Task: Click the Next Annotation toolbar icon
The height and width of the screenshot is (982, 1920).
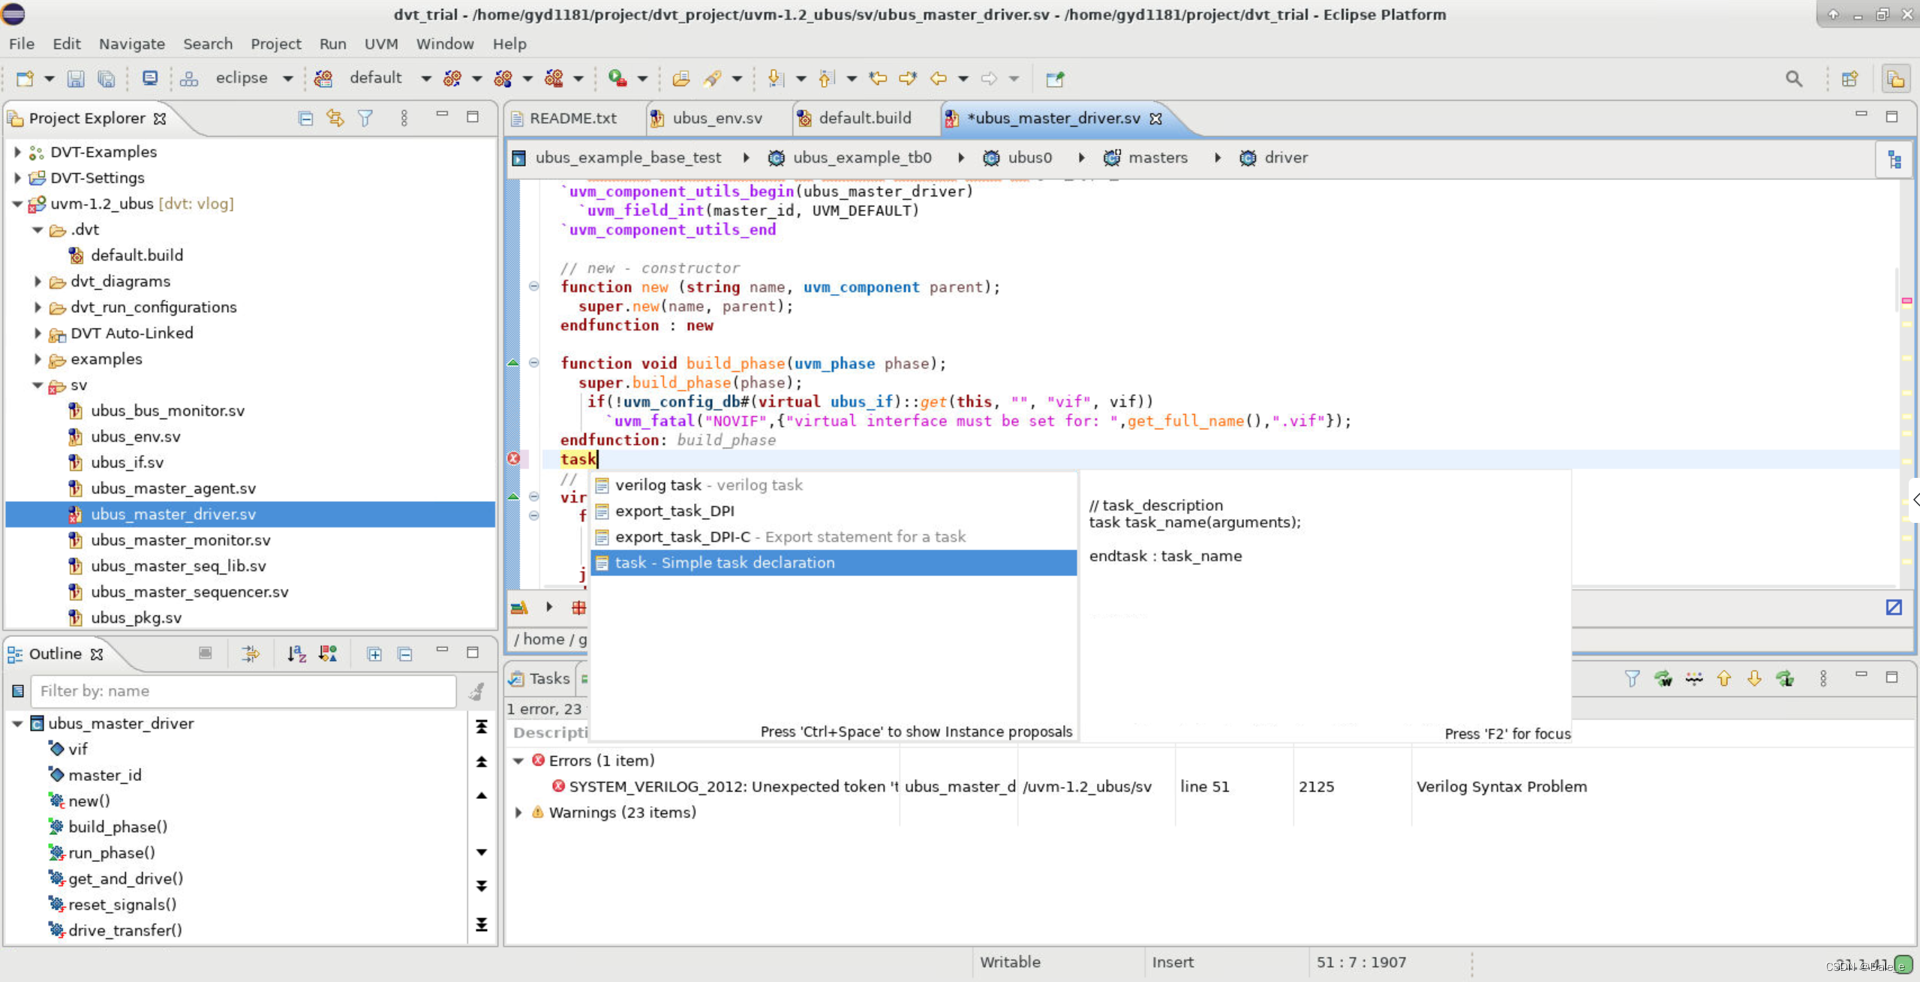Action: (774, 78)
